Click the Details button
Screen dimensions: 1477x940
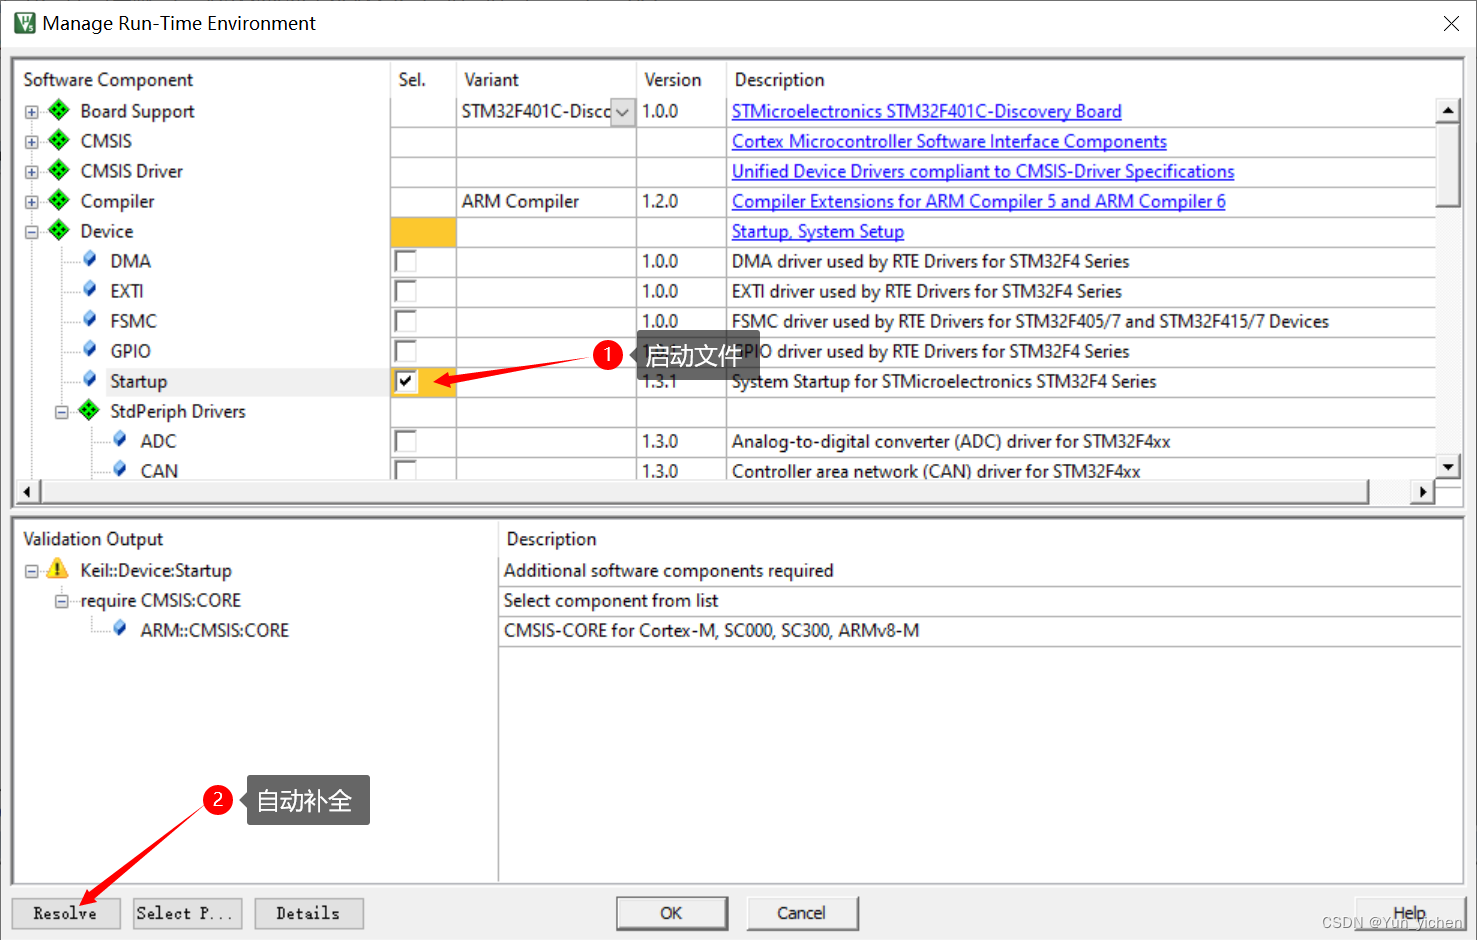[x=308, y=913]
